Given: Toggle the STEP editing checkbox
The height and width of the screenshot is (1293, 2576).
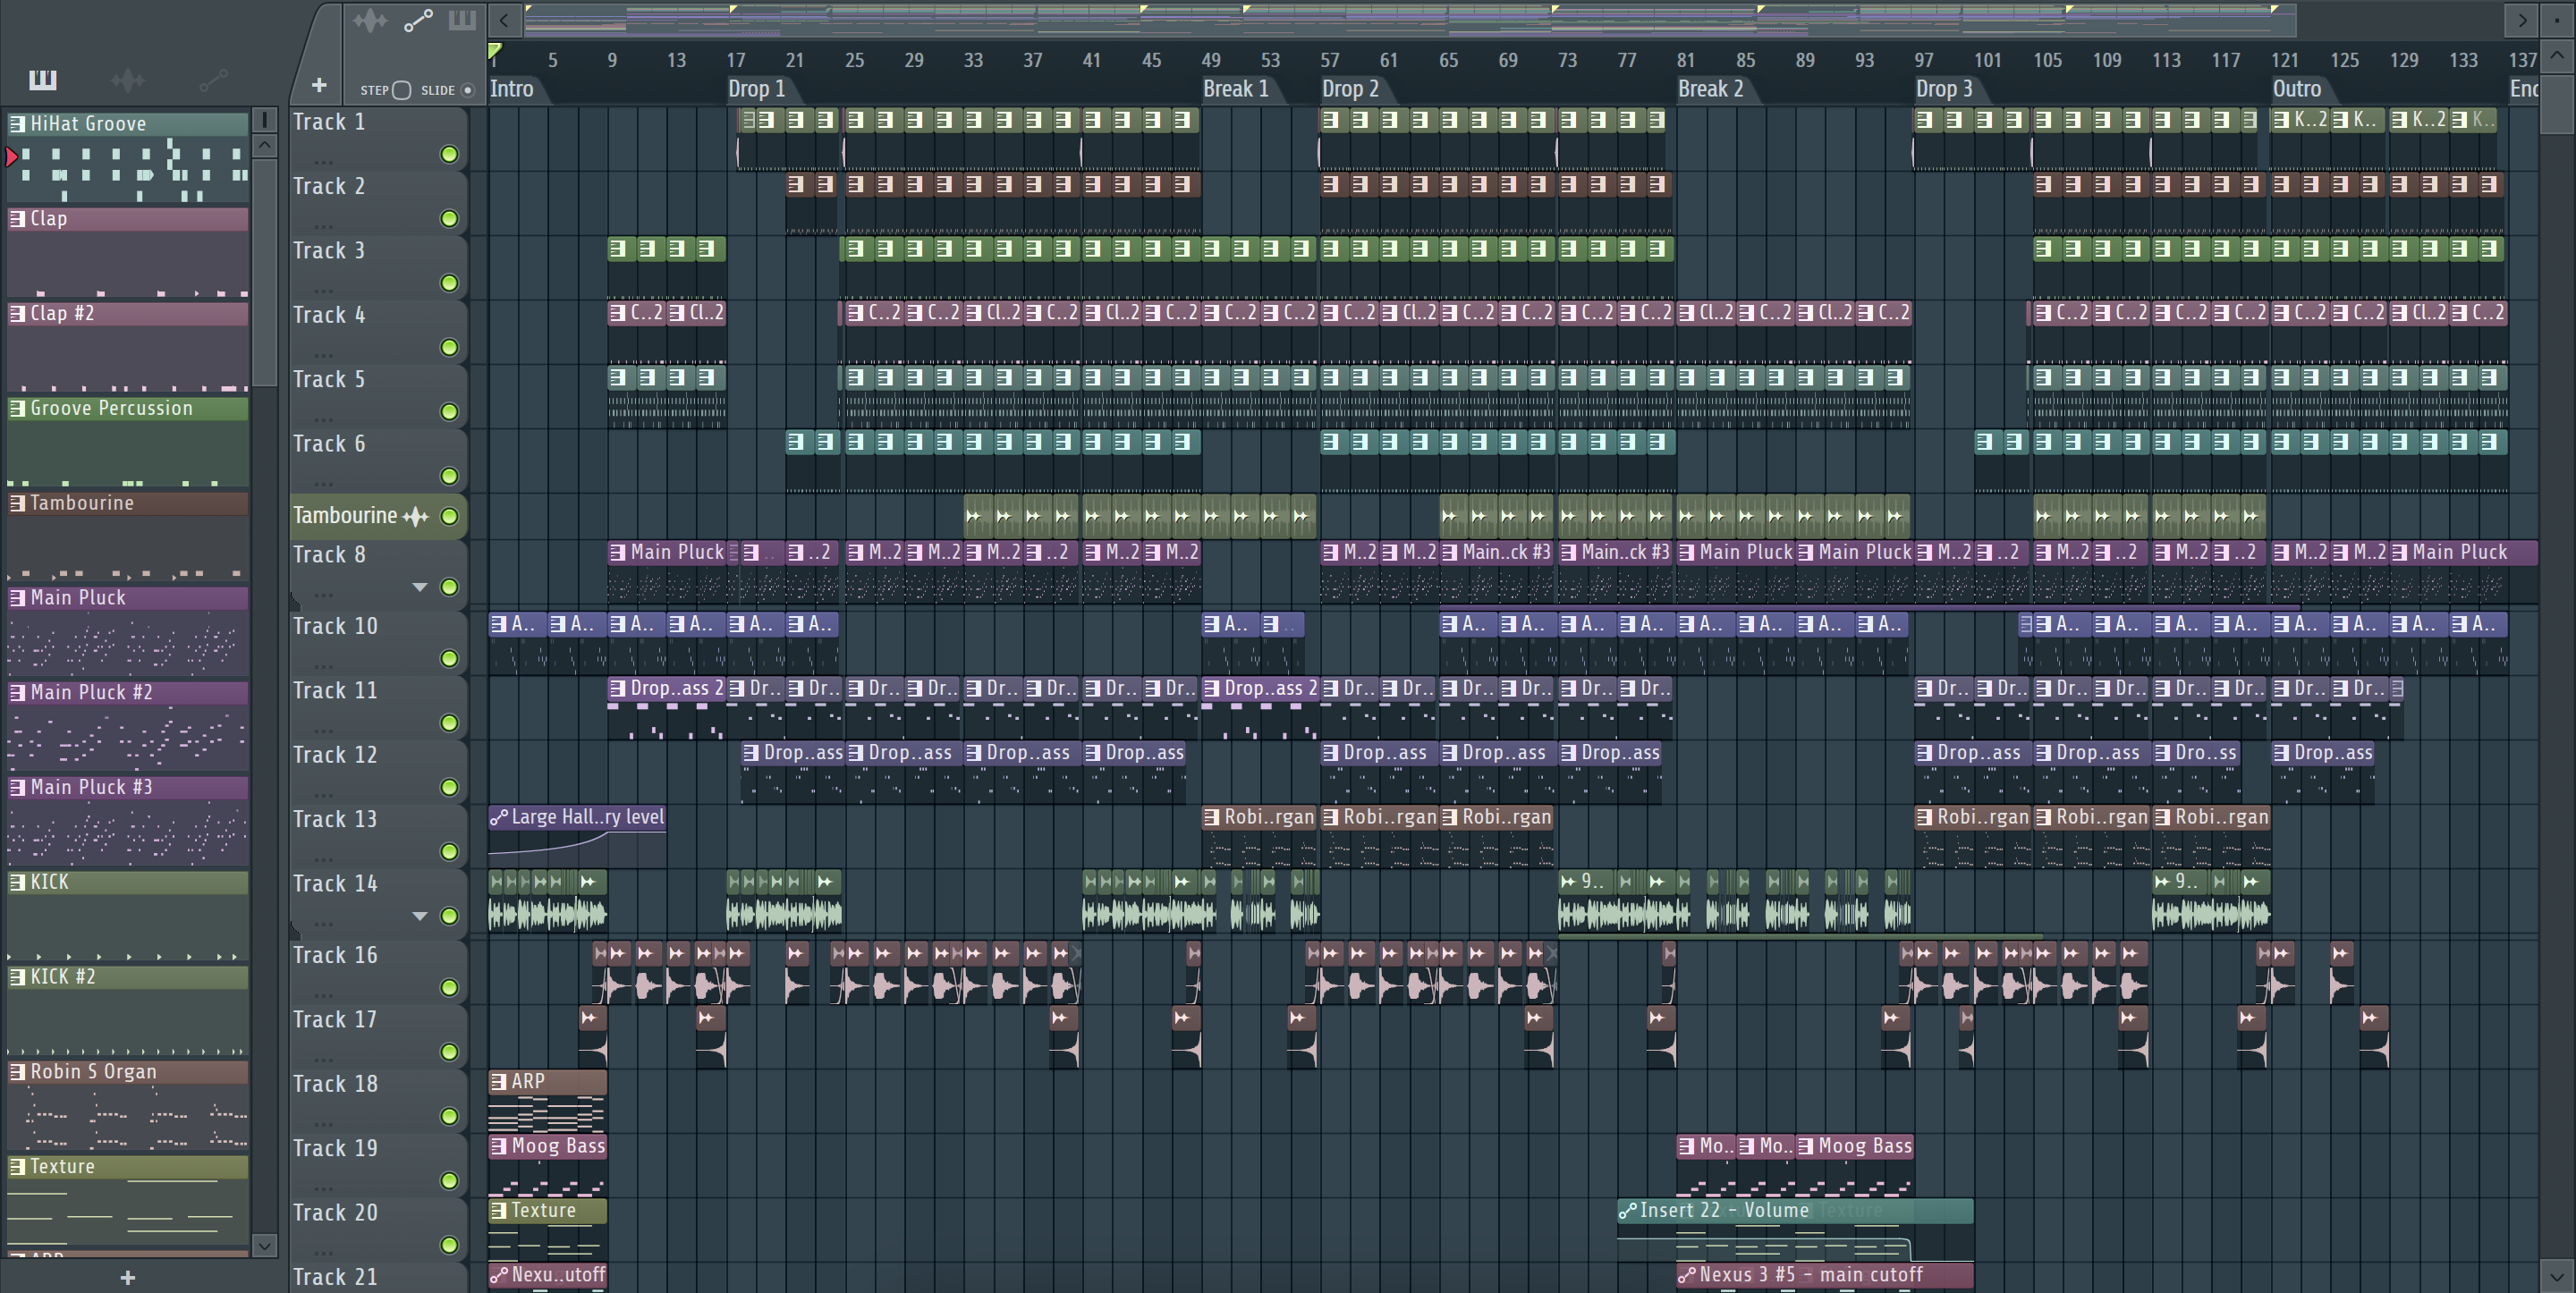Looking at the screenshot, I should coord(401,90).
